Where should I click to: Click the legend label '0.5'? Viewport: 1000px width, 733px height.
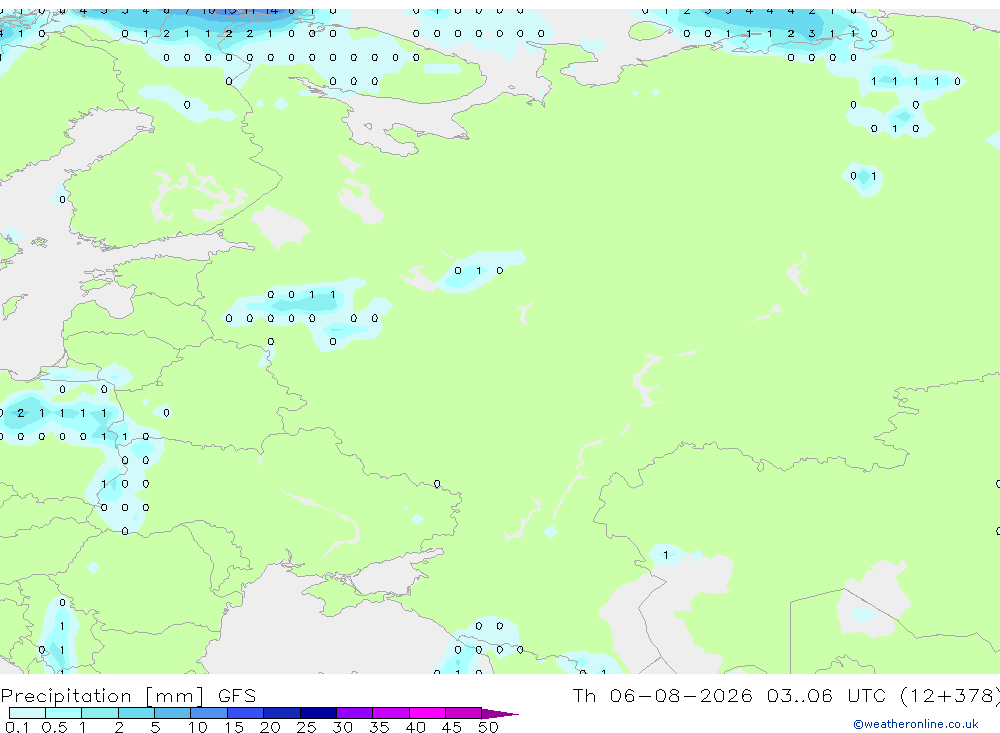tap(55, 727)
